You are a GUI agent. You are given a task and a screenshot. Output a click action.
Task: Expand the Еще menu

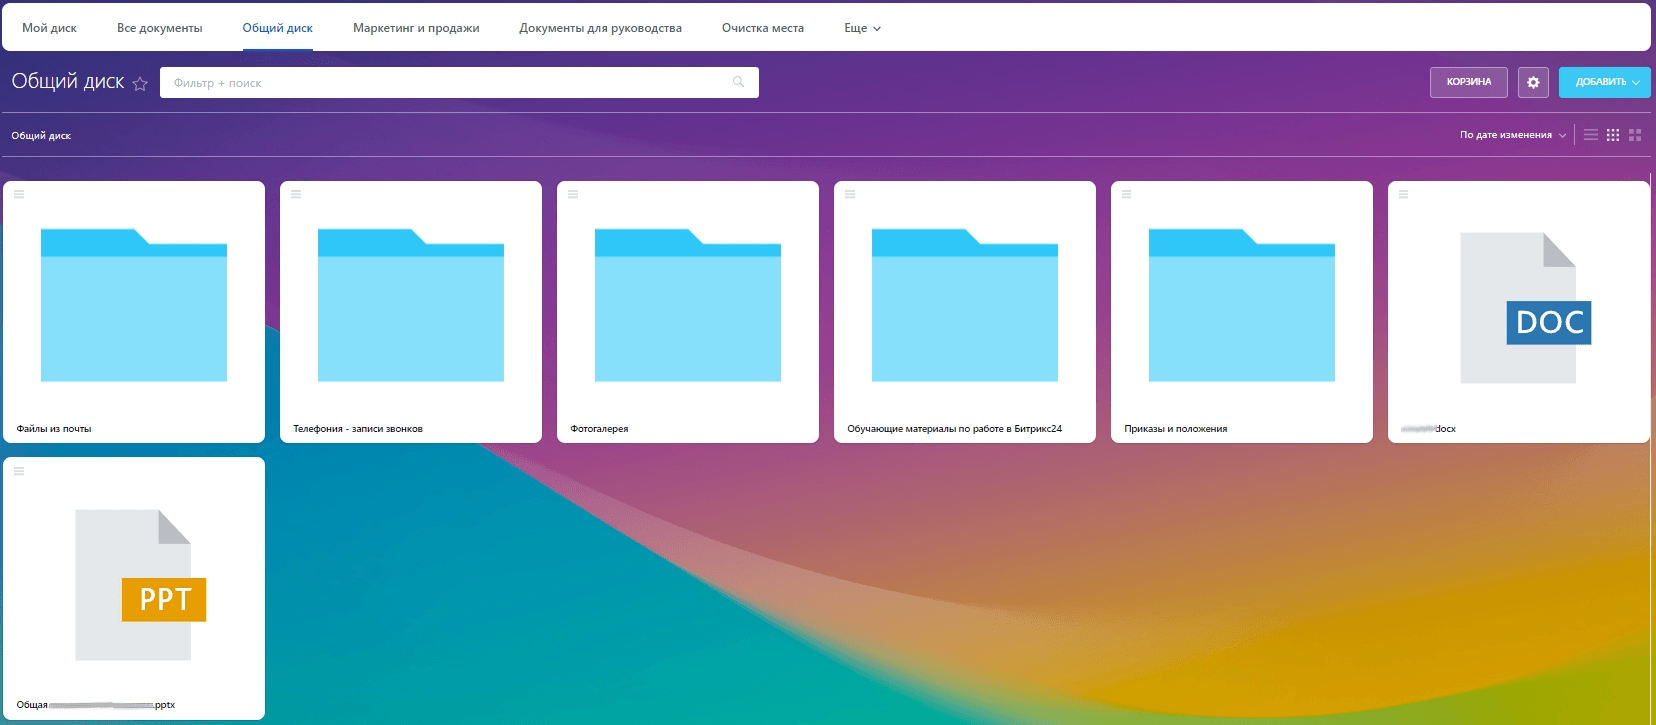pos(862,28)
